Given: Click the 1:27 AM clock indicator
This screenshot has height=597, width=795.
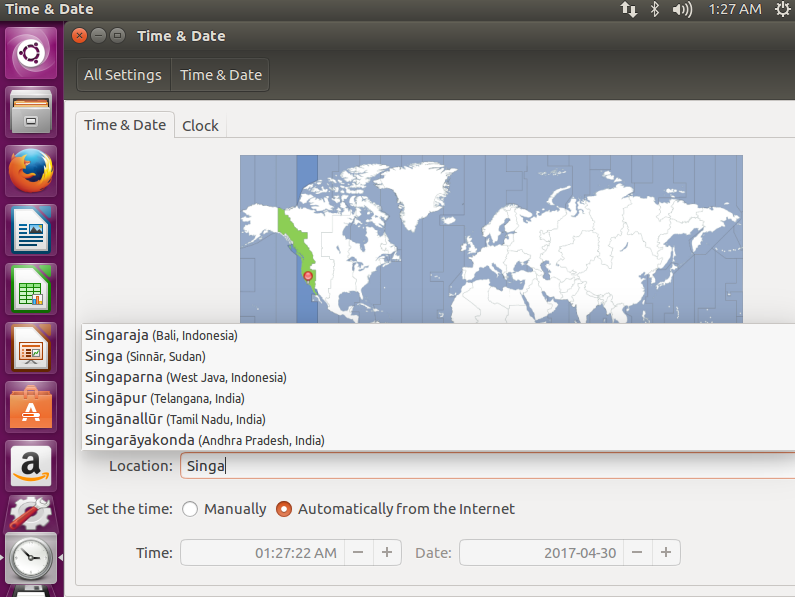Looking at the screenshot, I should (x=735, y=9).
